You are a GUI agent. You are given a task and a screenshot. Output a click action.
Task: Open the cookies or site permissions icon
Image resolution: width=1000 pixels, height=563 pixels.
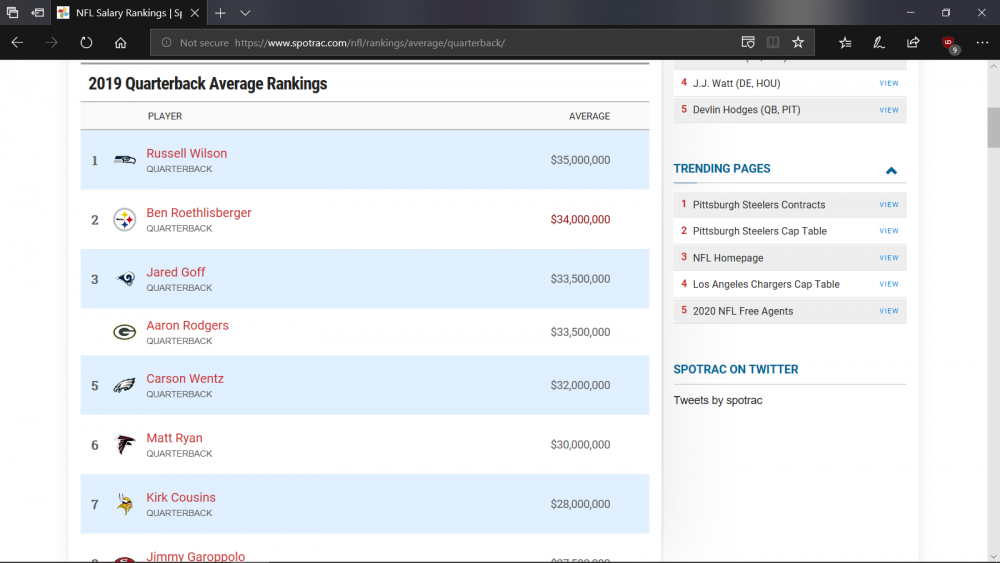coord(748,43)
